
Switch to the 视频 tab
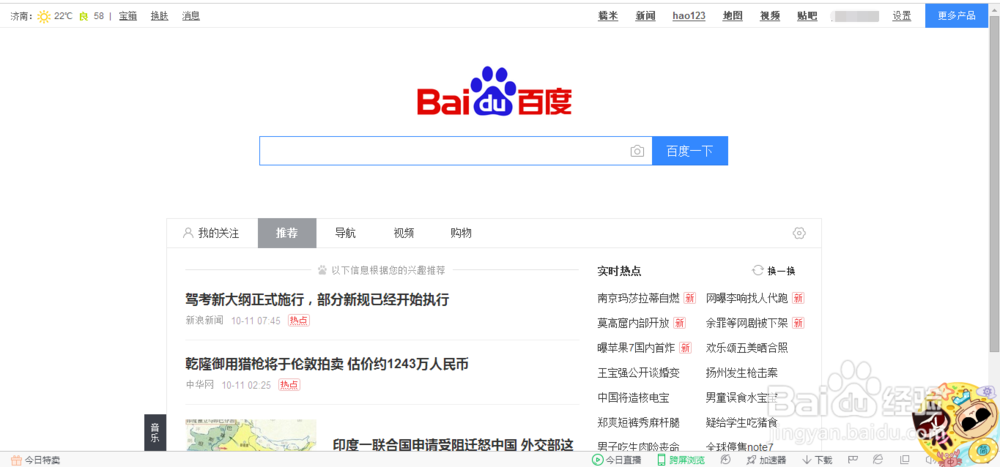tap(404, 234)
